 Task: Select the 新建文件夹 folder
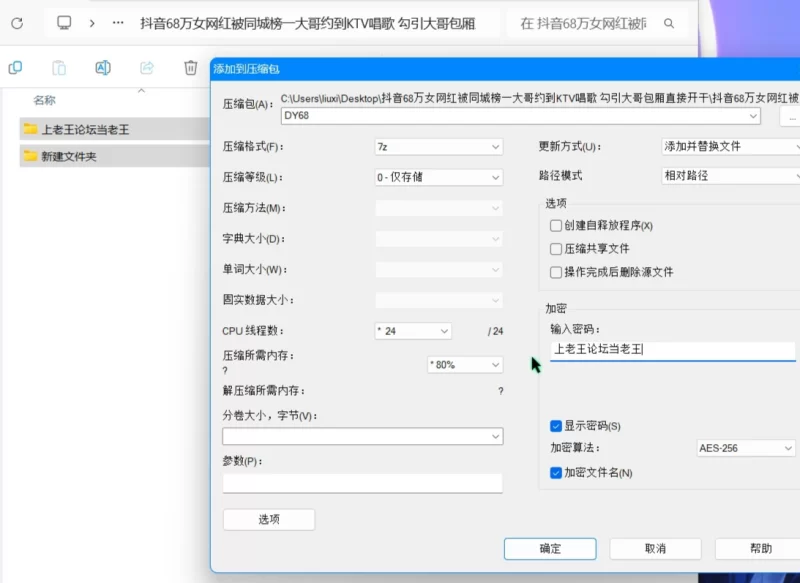coord(115,156)
